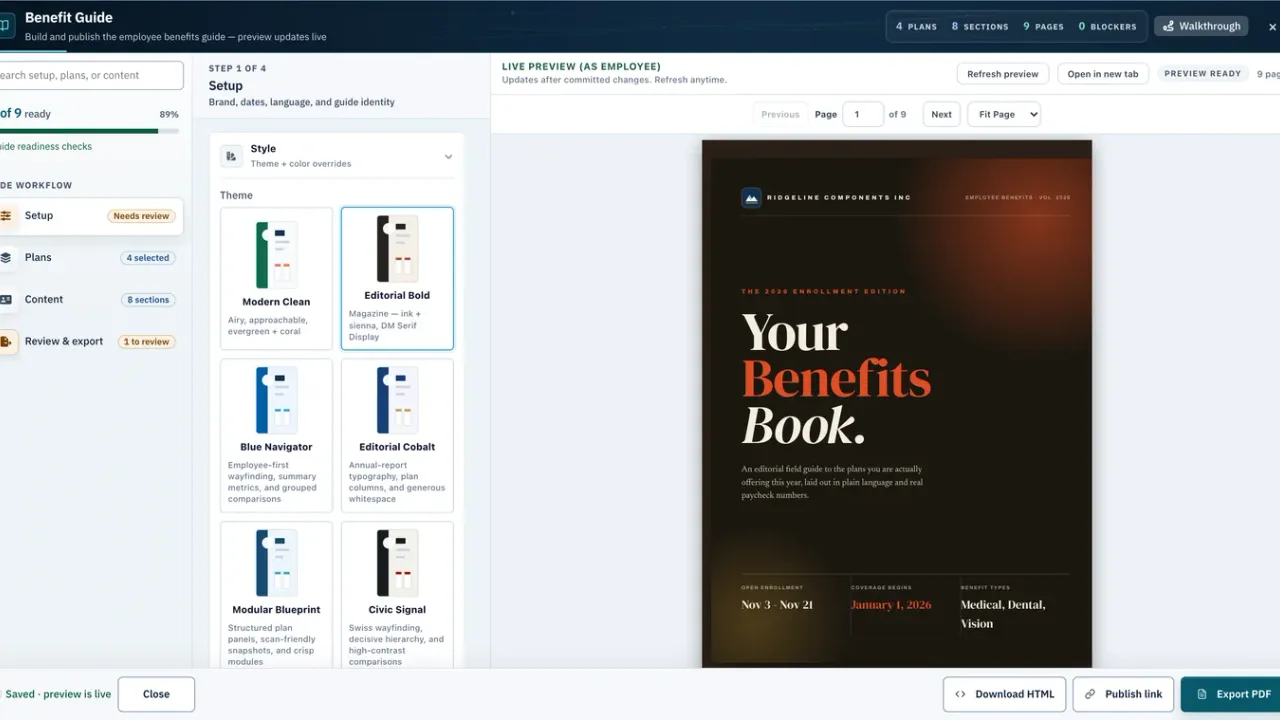Click the Review & export icon
The height and width of the screenshot is (720, 1280).
click(x=6, y=342)
